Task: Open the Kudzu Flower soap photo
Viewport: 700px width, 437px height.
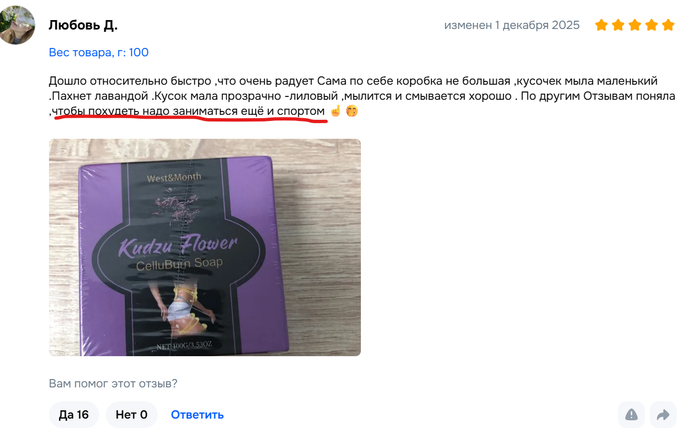Action: point(205,247)
